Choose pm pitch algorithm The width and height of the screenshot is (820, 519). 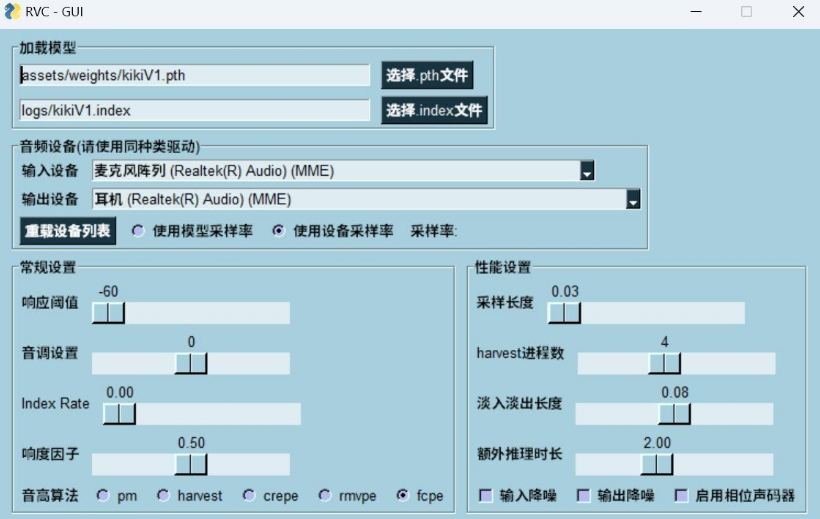[x=103, y=495]
